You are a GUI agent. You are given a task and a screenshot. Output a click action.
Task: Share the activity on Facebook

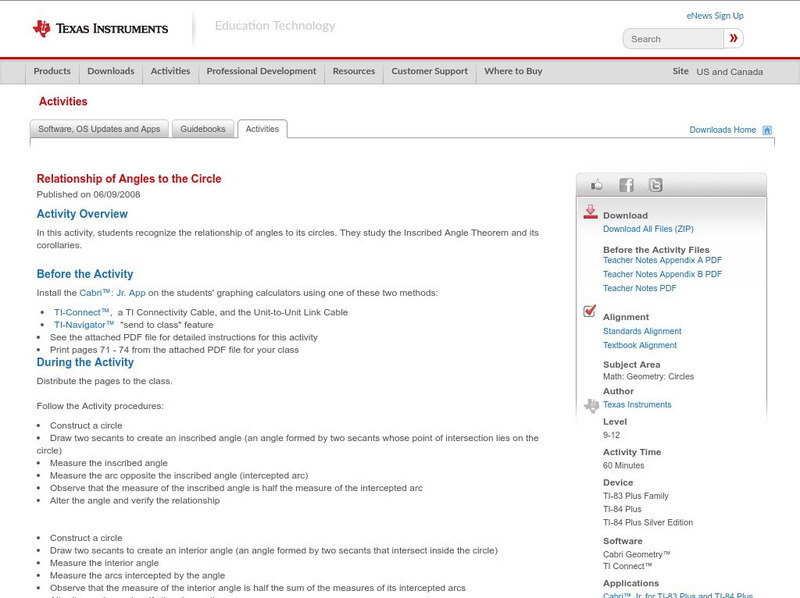tap(626, 185)
